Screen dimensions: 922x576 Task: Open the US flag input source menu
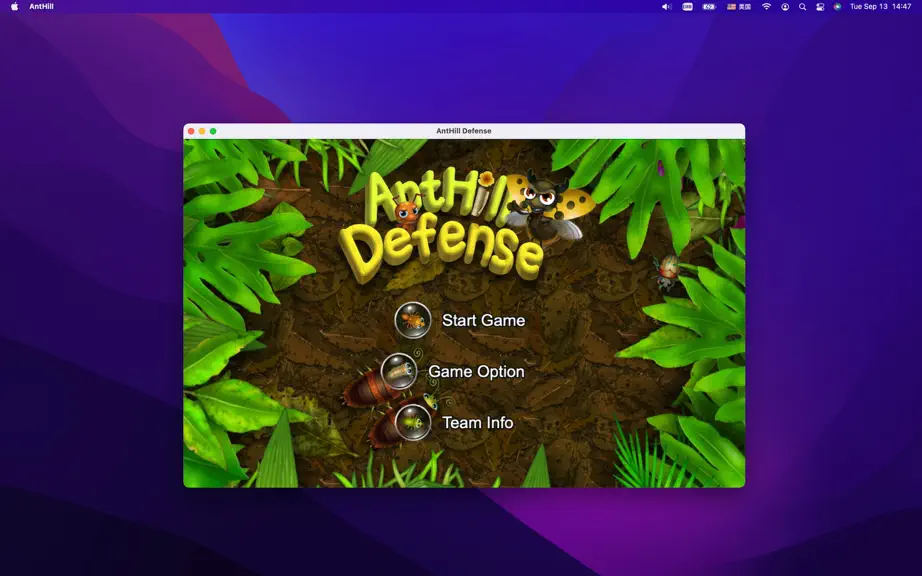pos(739,6)
